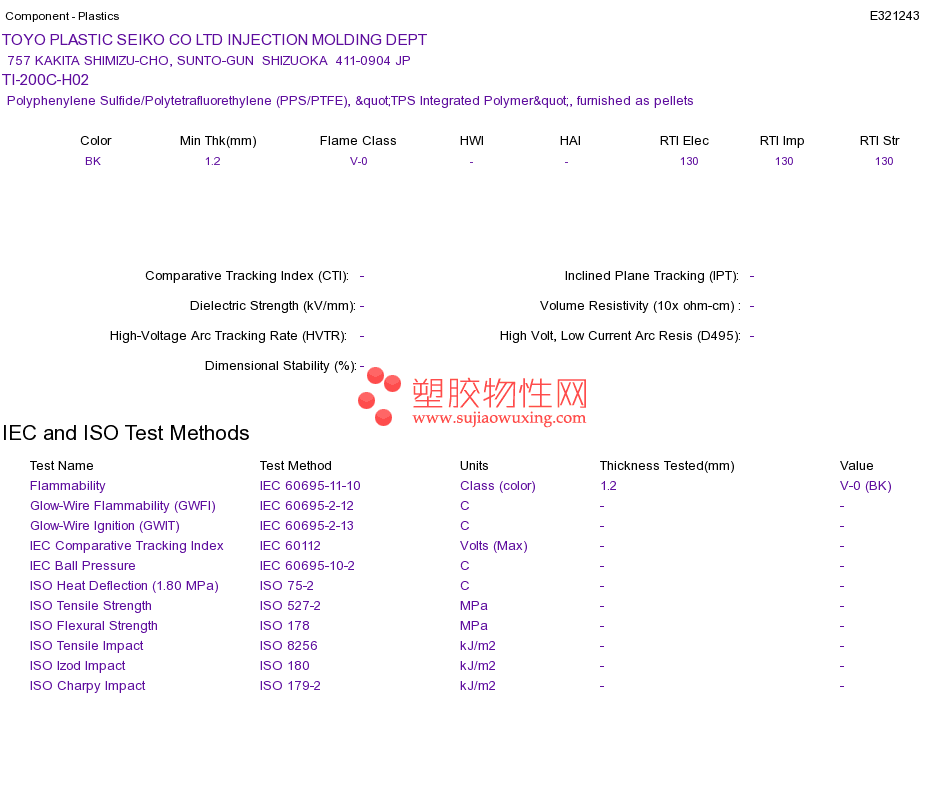Click the RTI Str column header
The width and height of the screenshot is (950, 800).
(879, 141)
